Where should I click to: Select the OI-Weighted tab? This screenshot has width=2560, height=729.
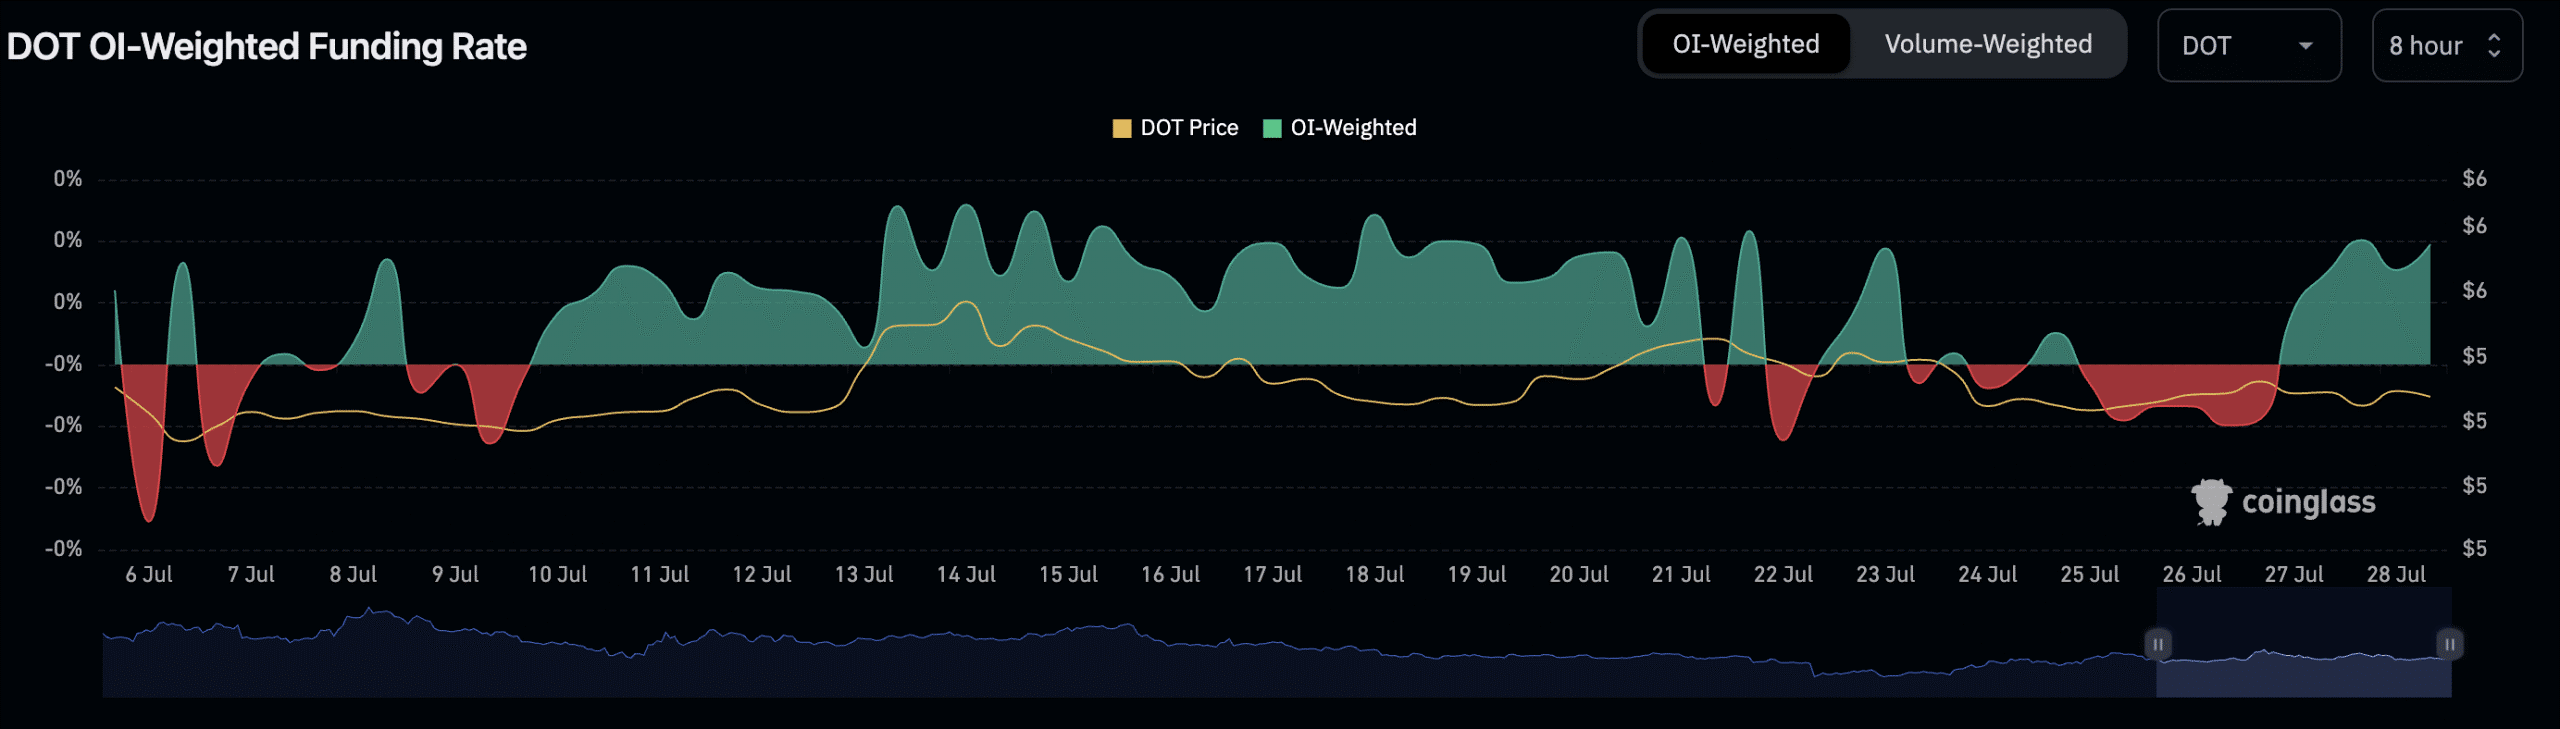(1745, 45)
